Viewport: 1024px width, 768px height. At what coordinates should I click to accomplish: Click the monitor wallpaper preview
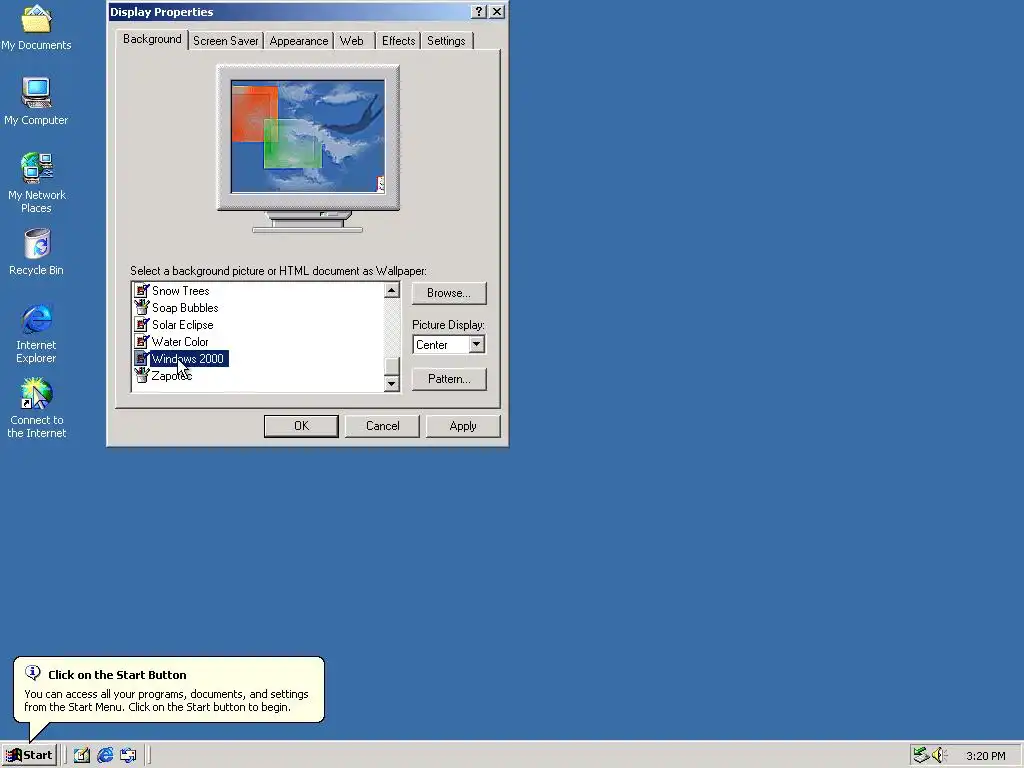click(308, 136)
